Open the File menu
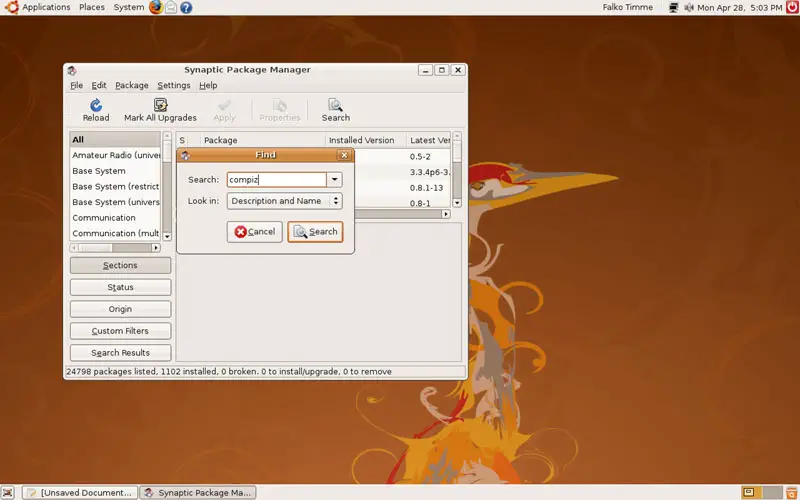 77,85
